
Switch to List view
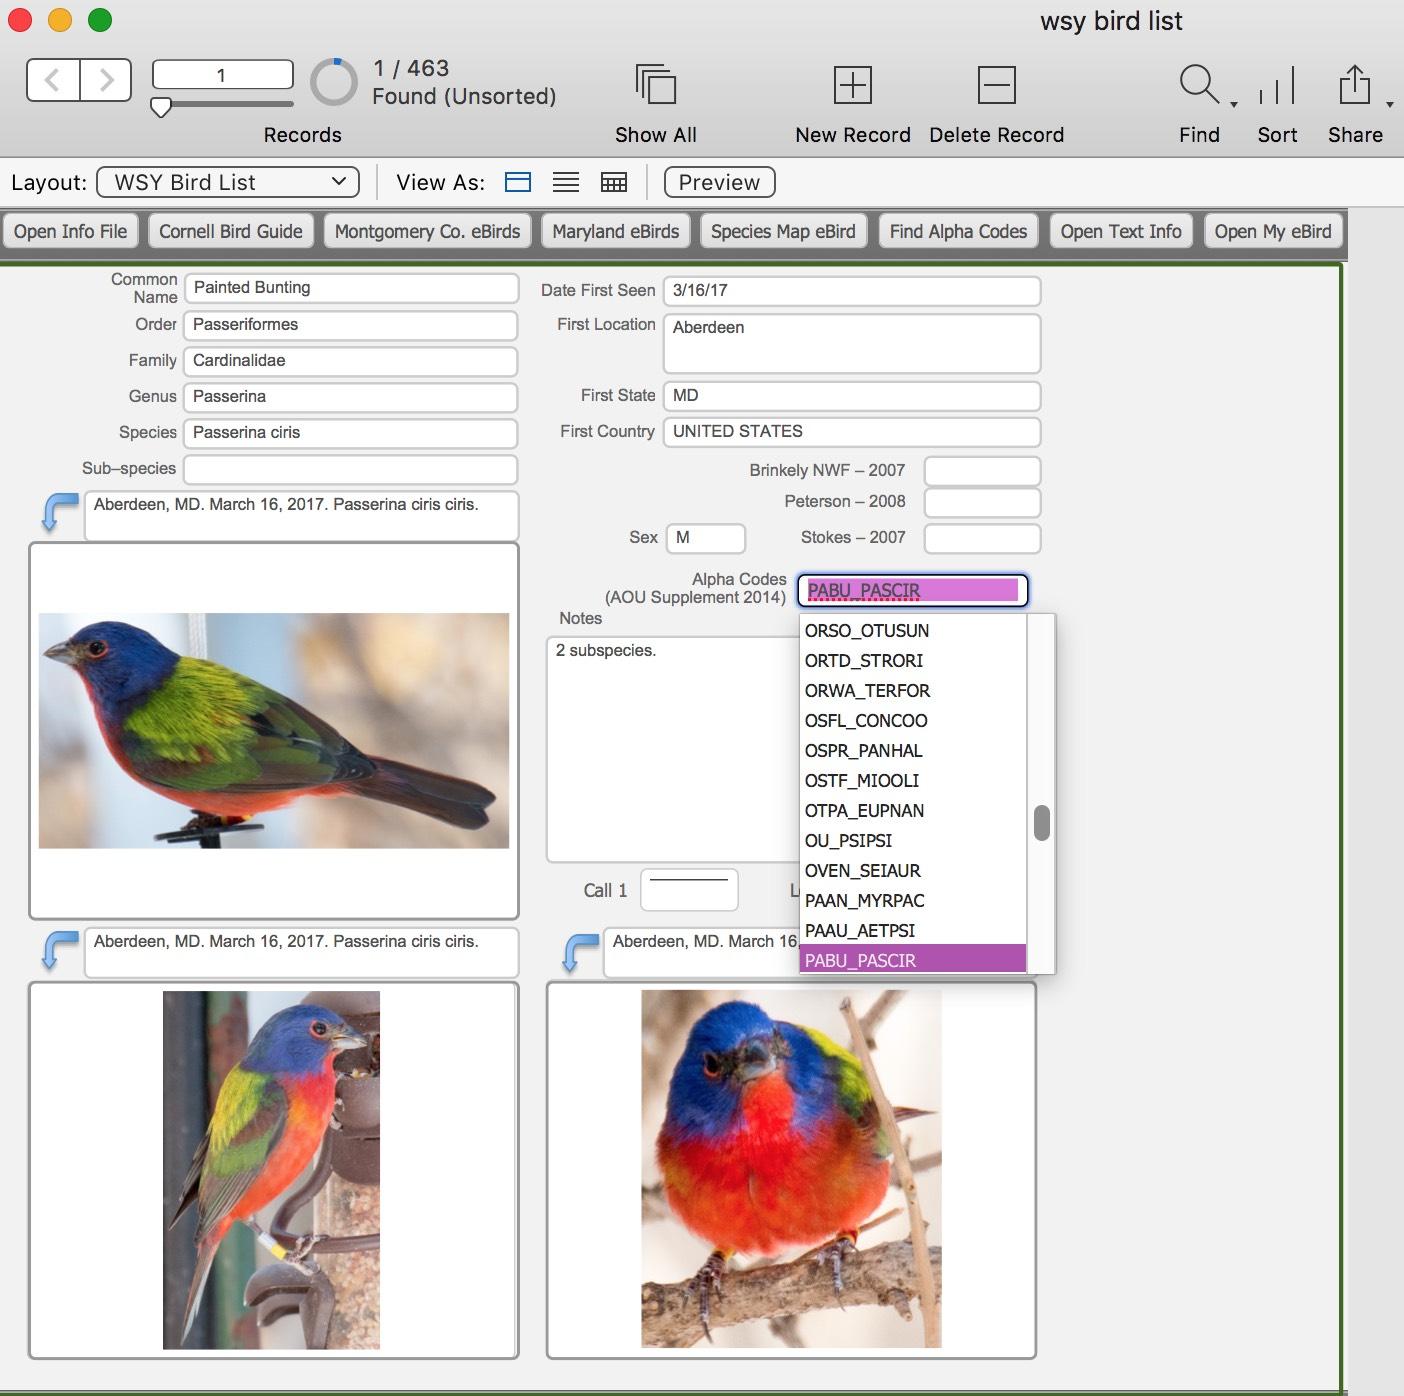click(x=566, y=182)
